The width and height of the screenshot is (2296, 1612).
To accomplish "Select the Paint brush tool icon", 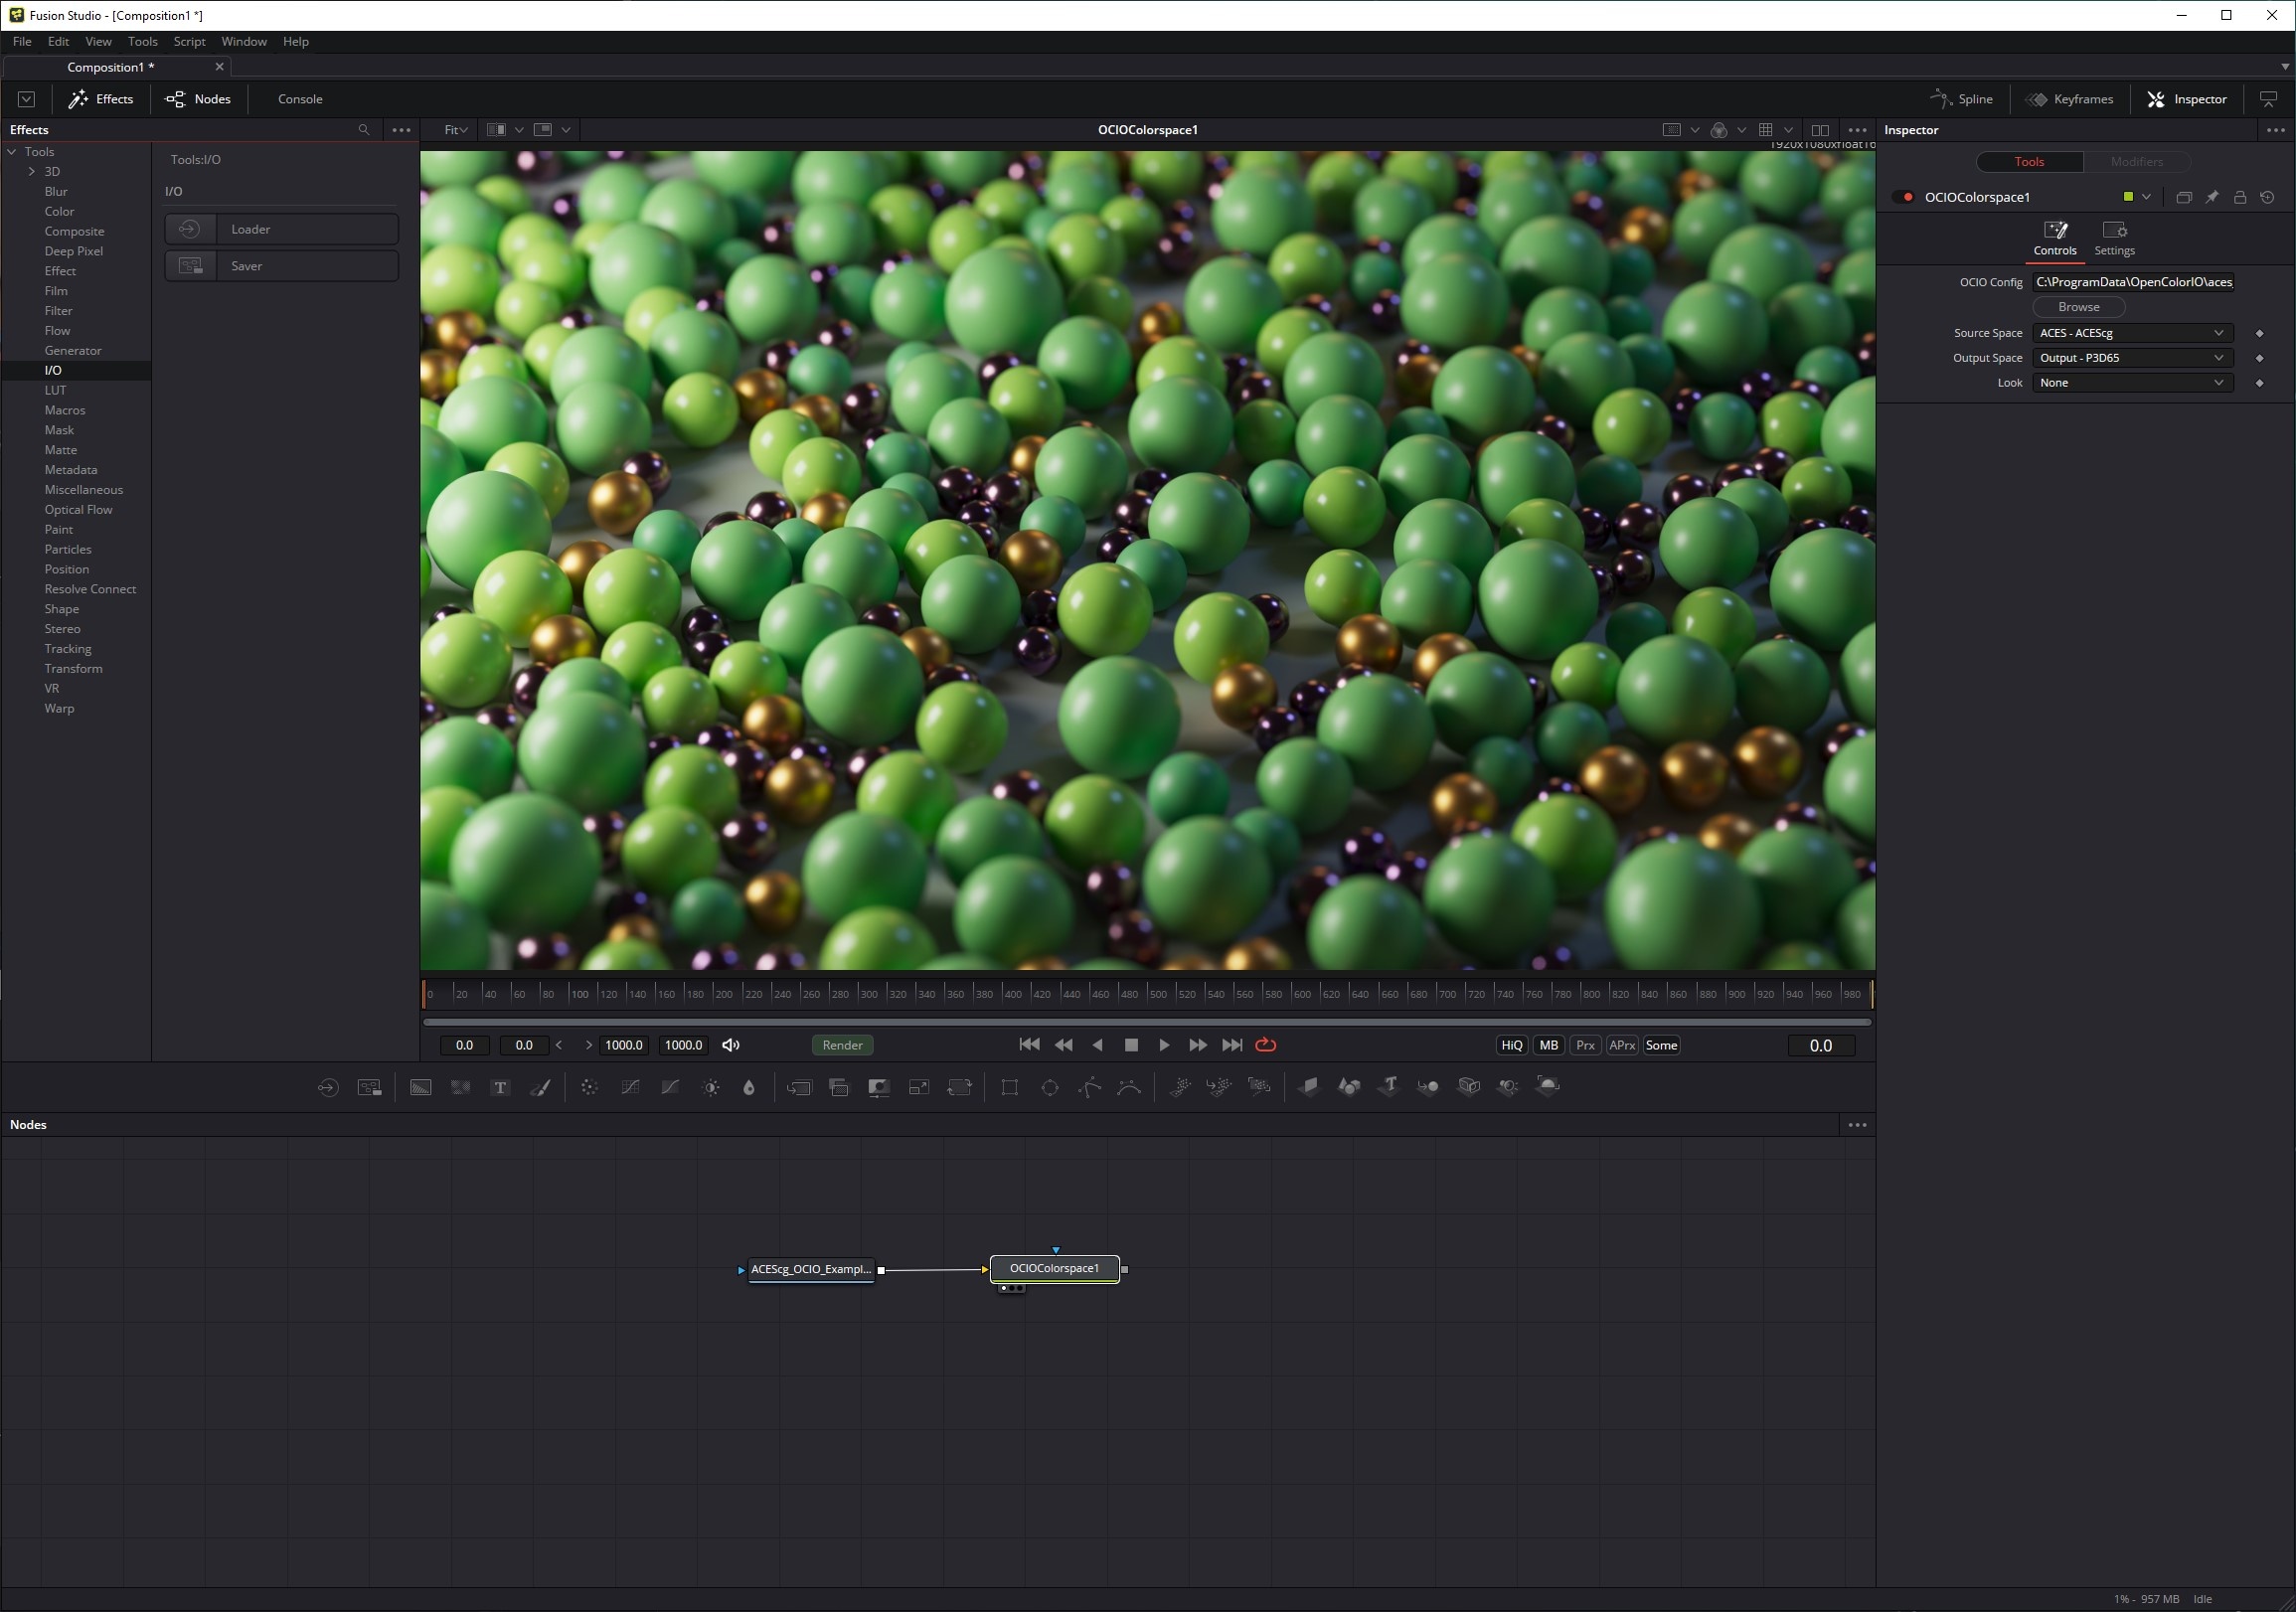I will click(540, 1087).
